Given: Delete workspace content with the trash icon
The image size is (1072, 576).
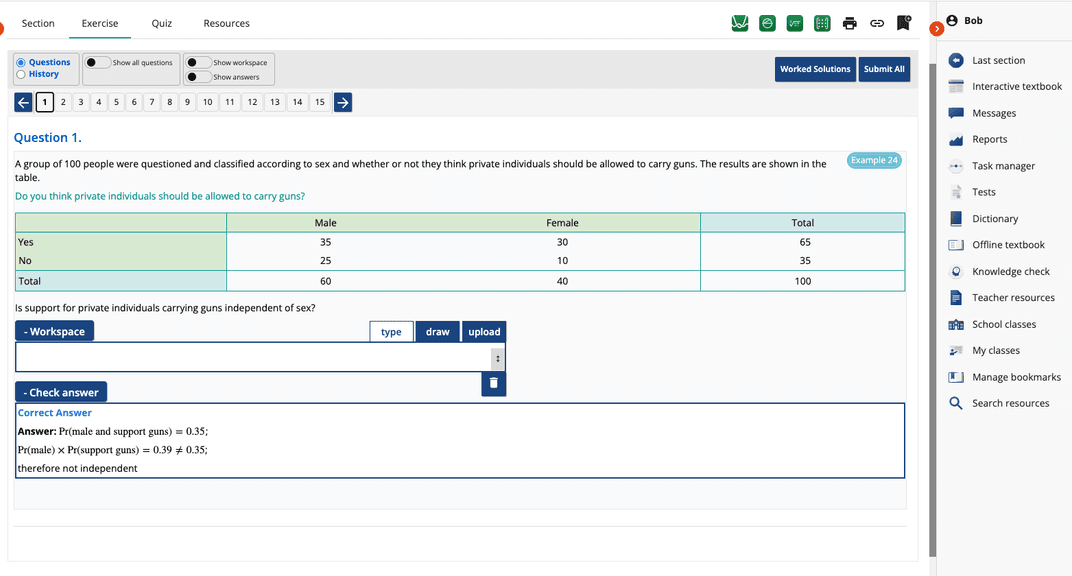Looking at the screenshot, I should [x=493, y=384].
